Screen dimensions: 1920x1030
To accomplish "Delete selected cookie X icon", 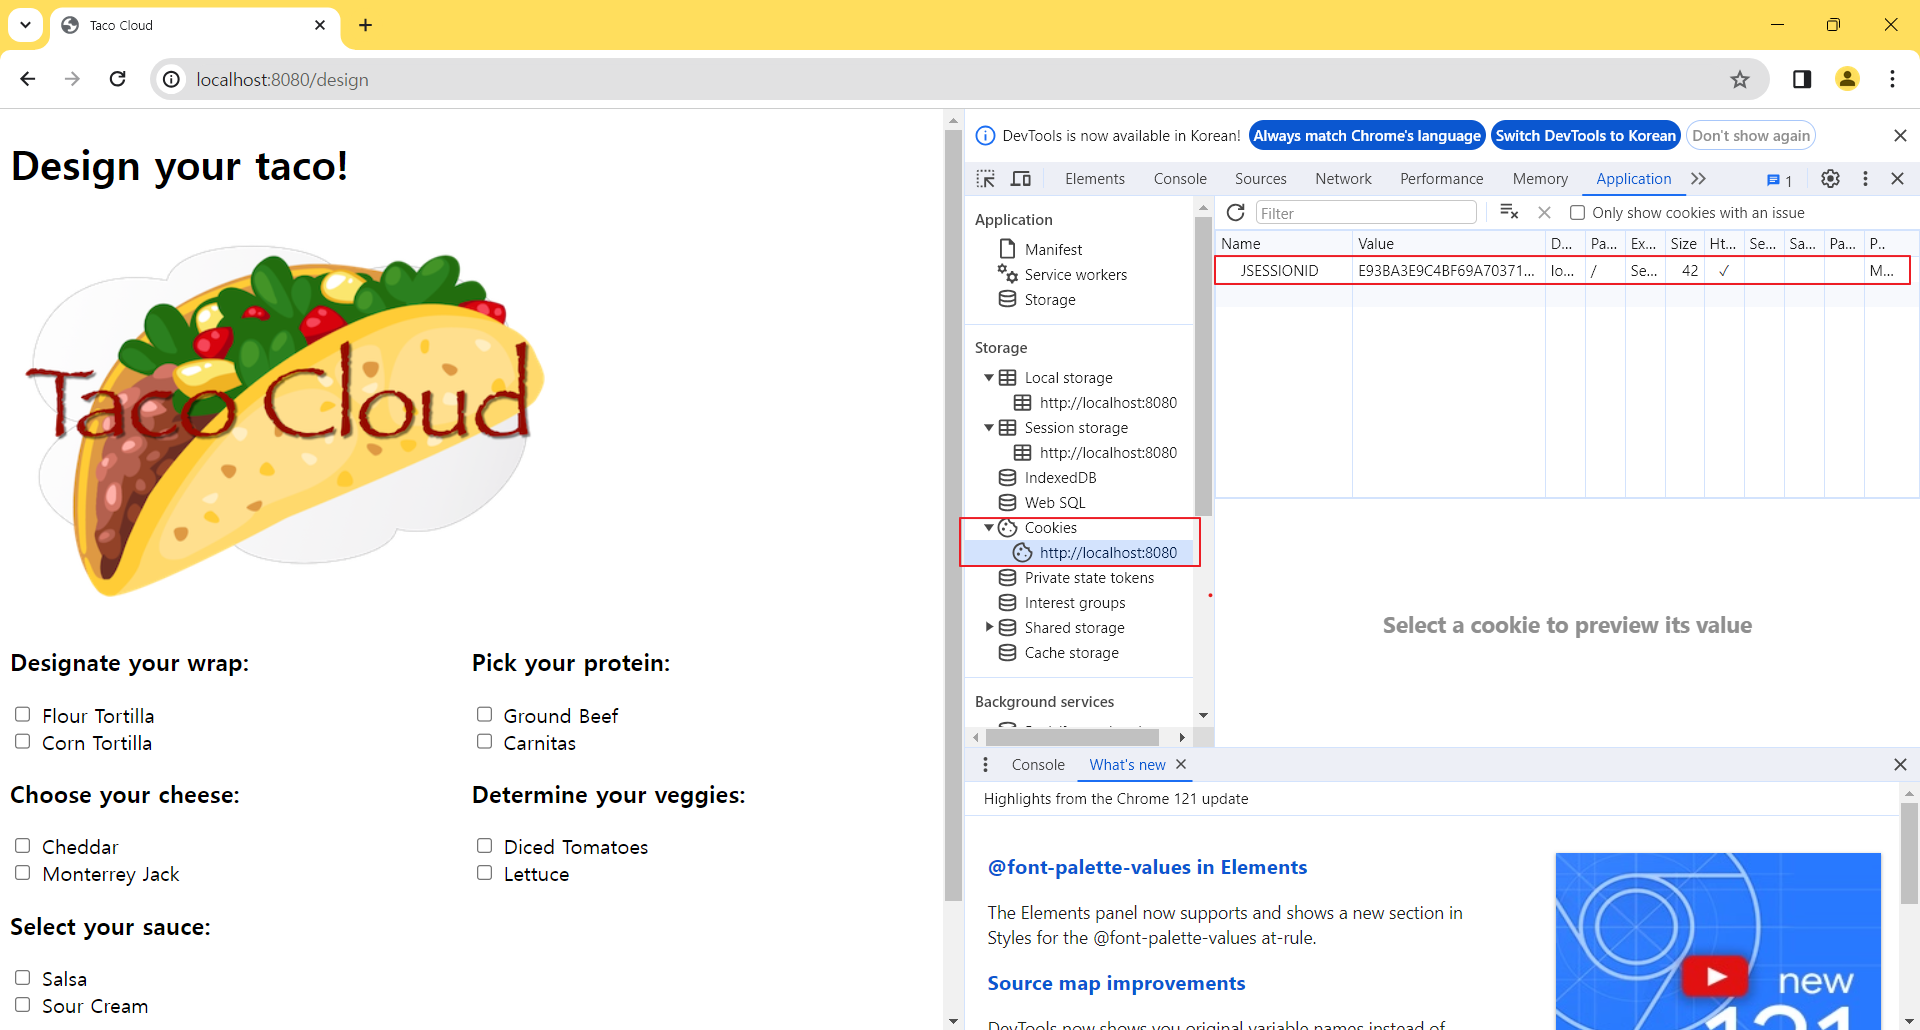I will point(1544,212).
